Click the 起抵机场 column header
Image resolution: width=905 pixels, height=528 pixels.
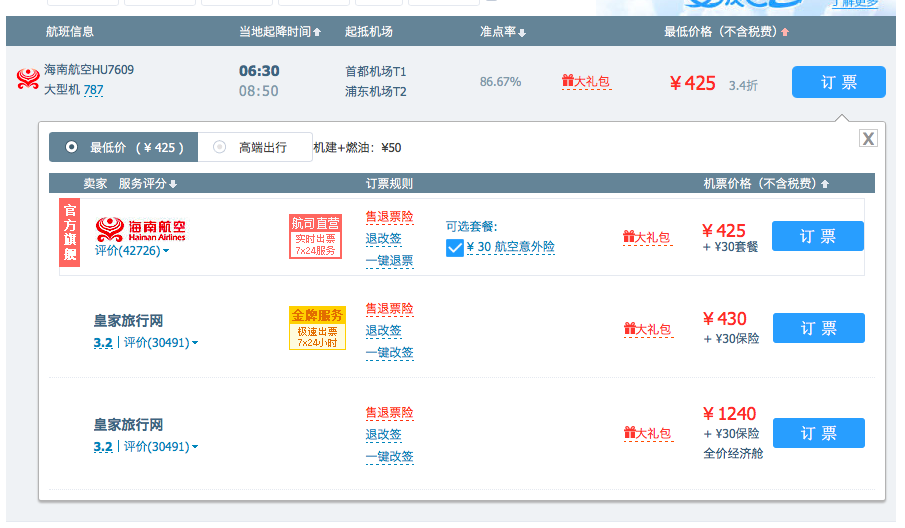point(369,32)
